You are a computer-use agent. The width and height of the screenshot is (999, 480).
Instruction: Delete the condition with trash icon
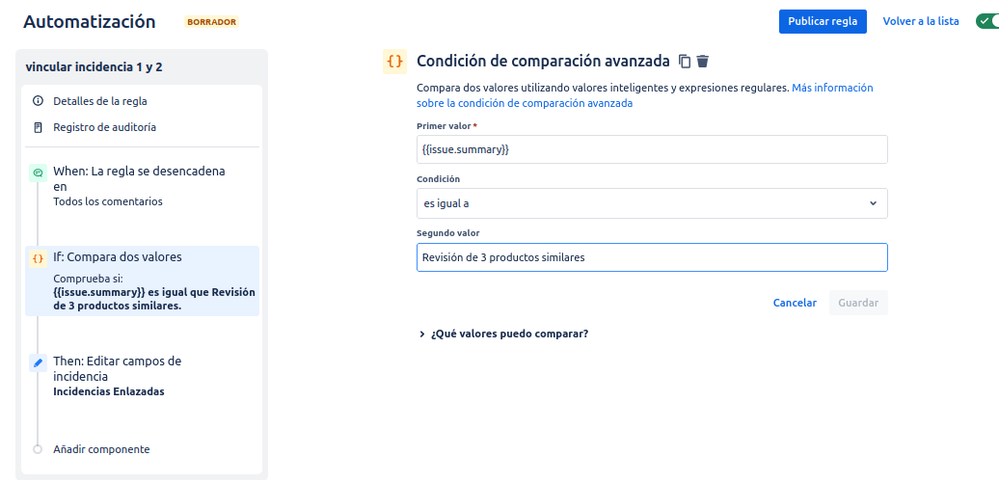coord(703,62)
